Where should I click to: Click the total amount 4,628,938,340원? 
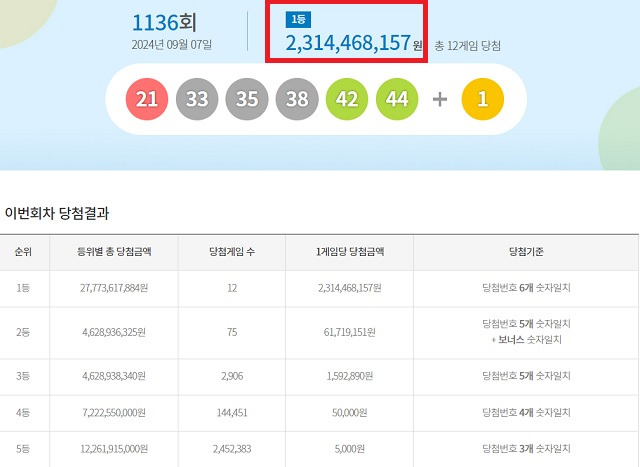pyautogui.click(x=114, y=376)
